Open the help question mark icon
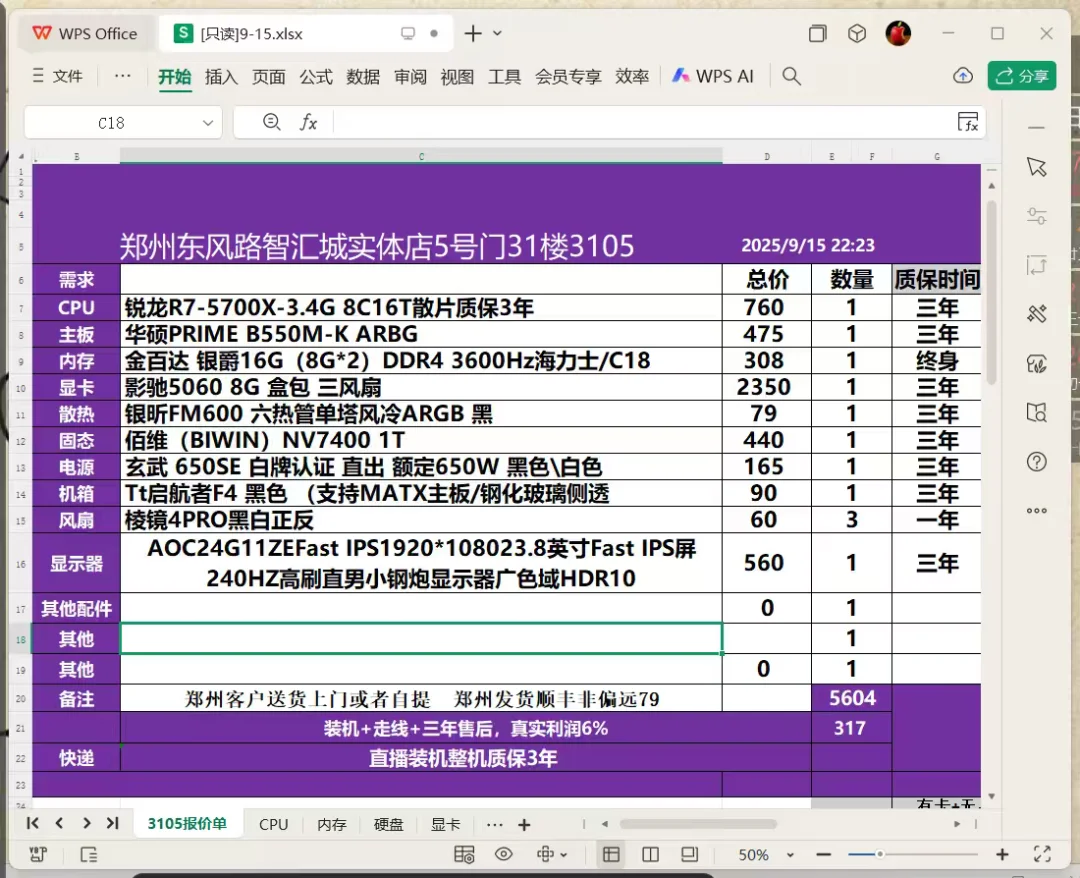Viewport: 1080px width, 878px height. coord(1037,461)
